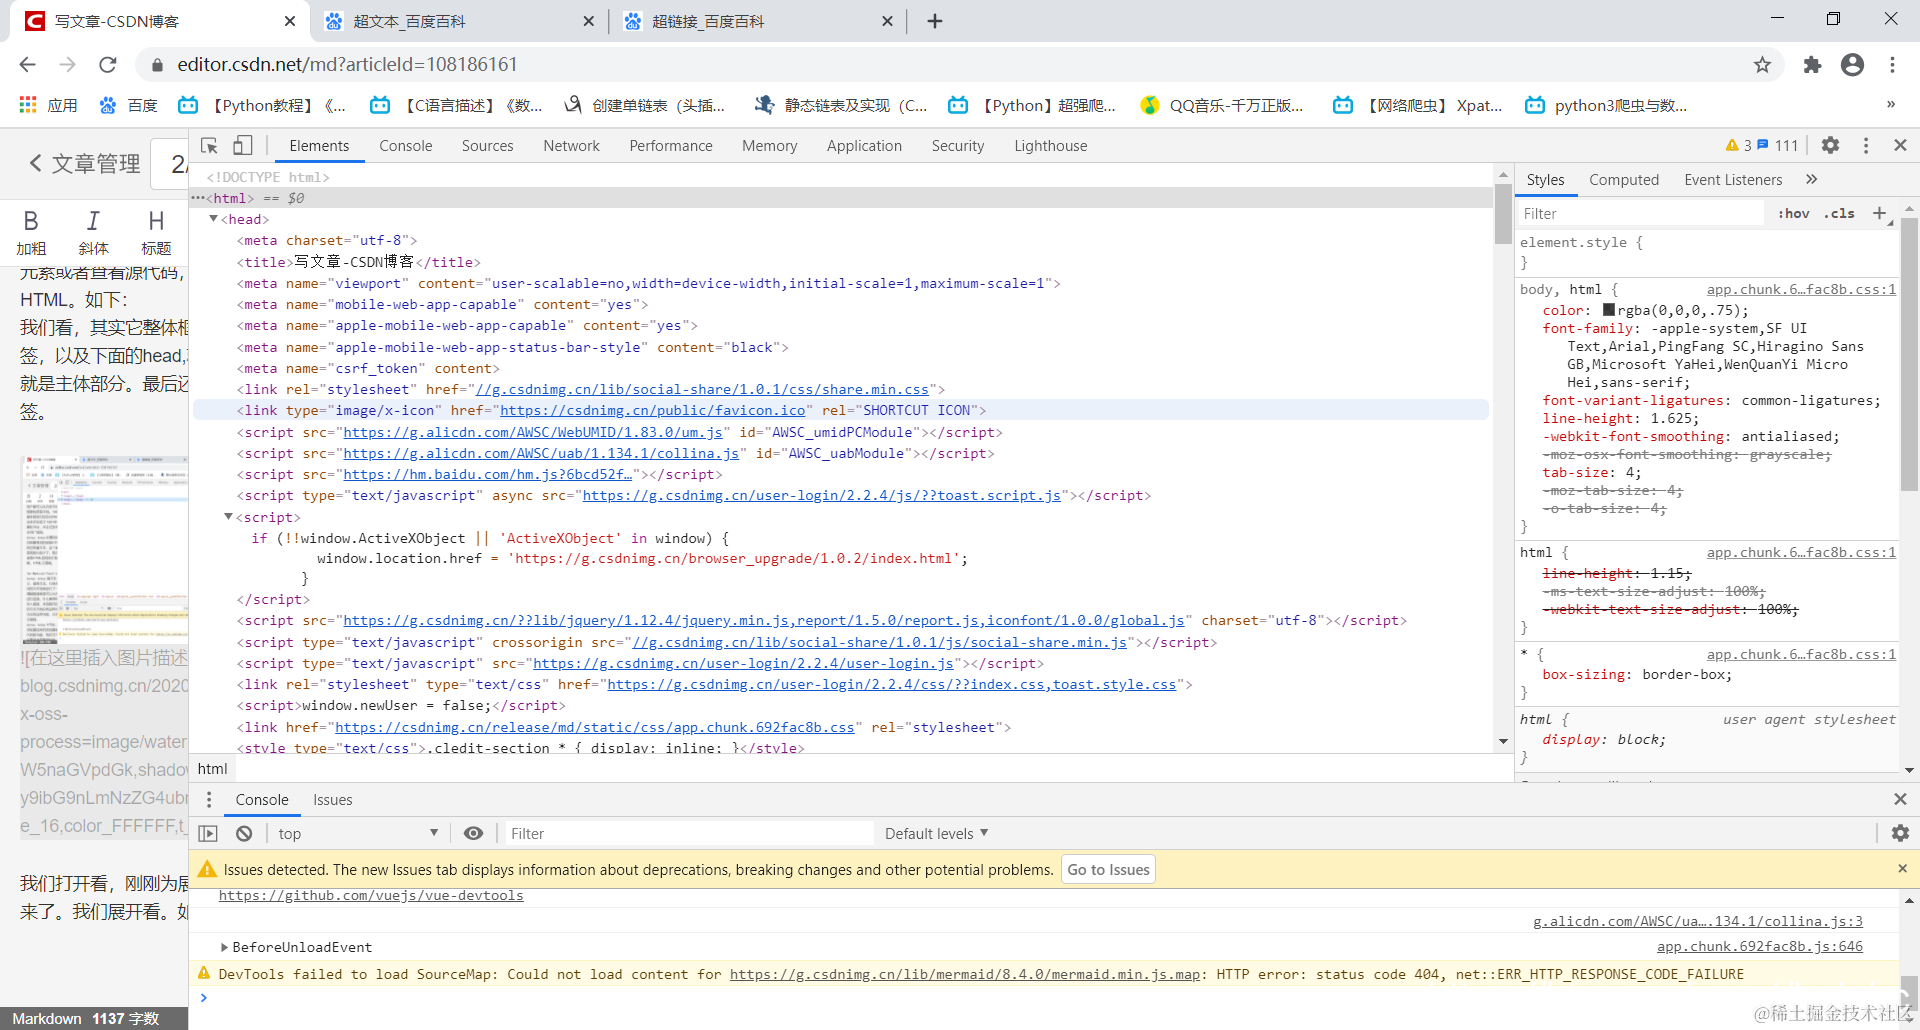1920x1030 pixels.
Task: Open collina.js:3 source link in console
Action: pyautogui.click(x=1698, y=921)
